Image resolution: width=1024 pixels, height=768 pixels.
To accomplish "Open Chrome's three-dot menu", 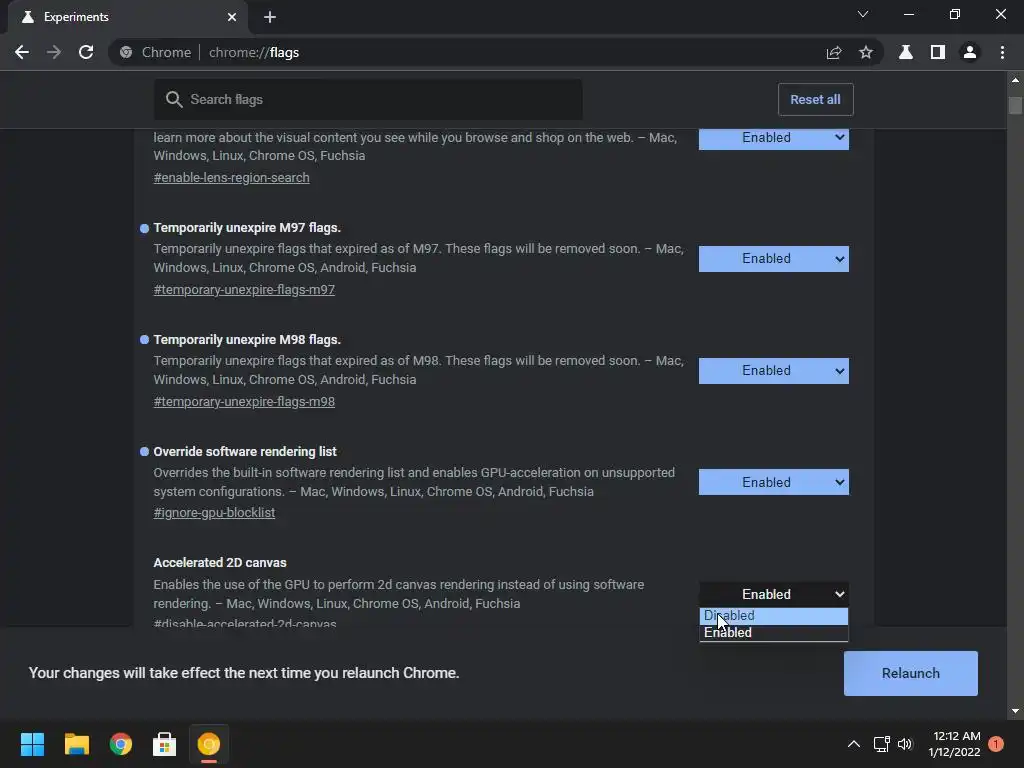I will 1002,52.
